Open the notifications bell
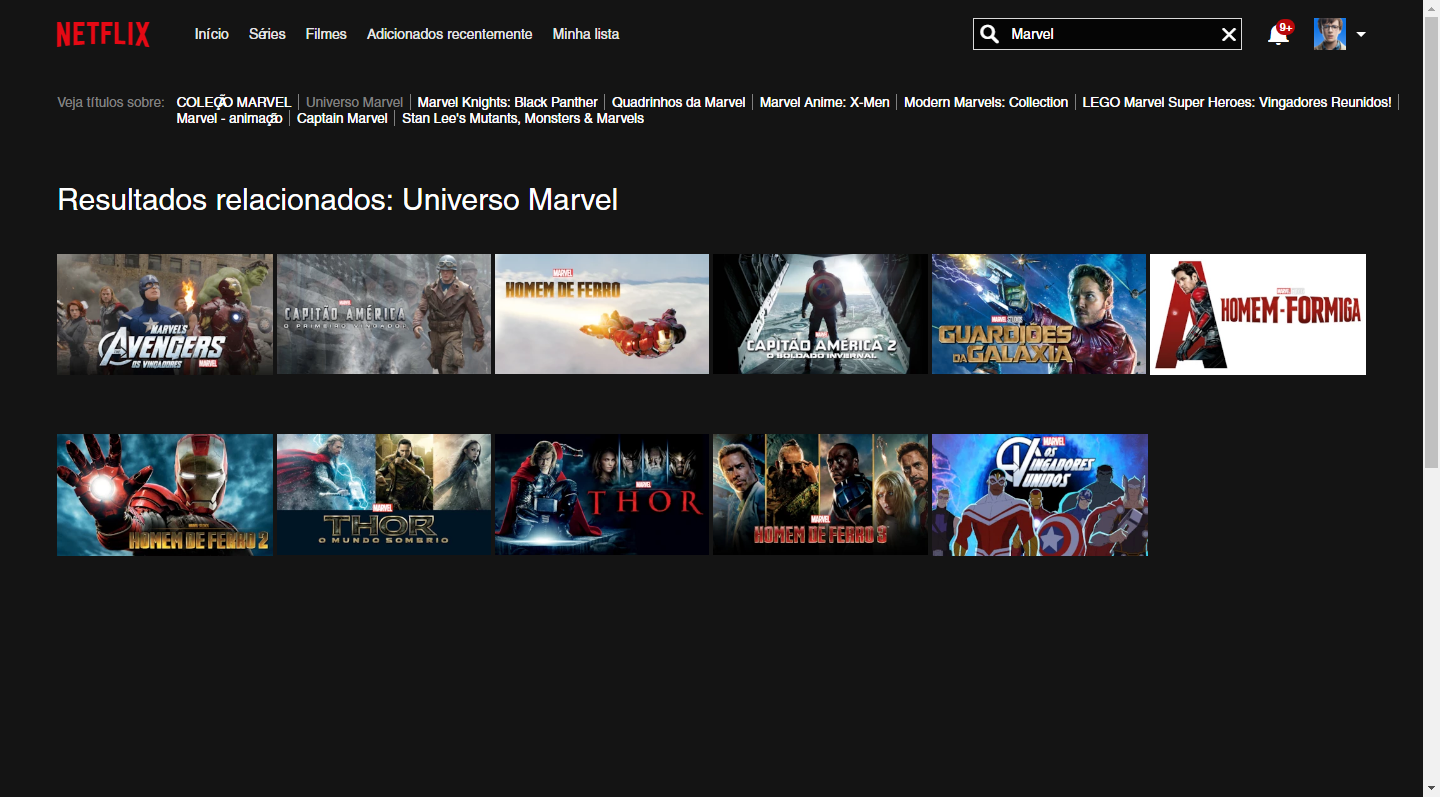This screenshot has height=797, width=1440. click(x=1278, y=34)
